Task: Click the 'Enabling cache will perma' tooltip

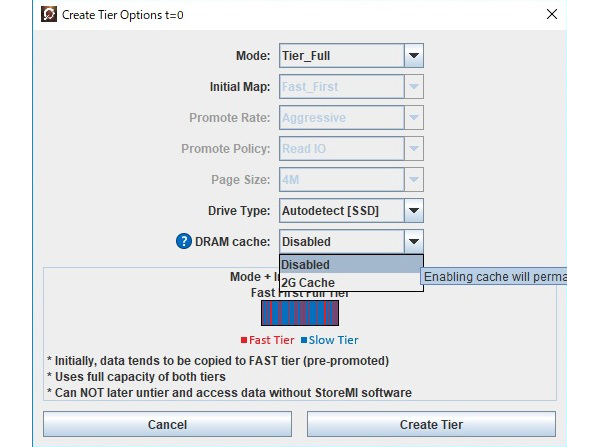Action: click(x=494, y=276)
